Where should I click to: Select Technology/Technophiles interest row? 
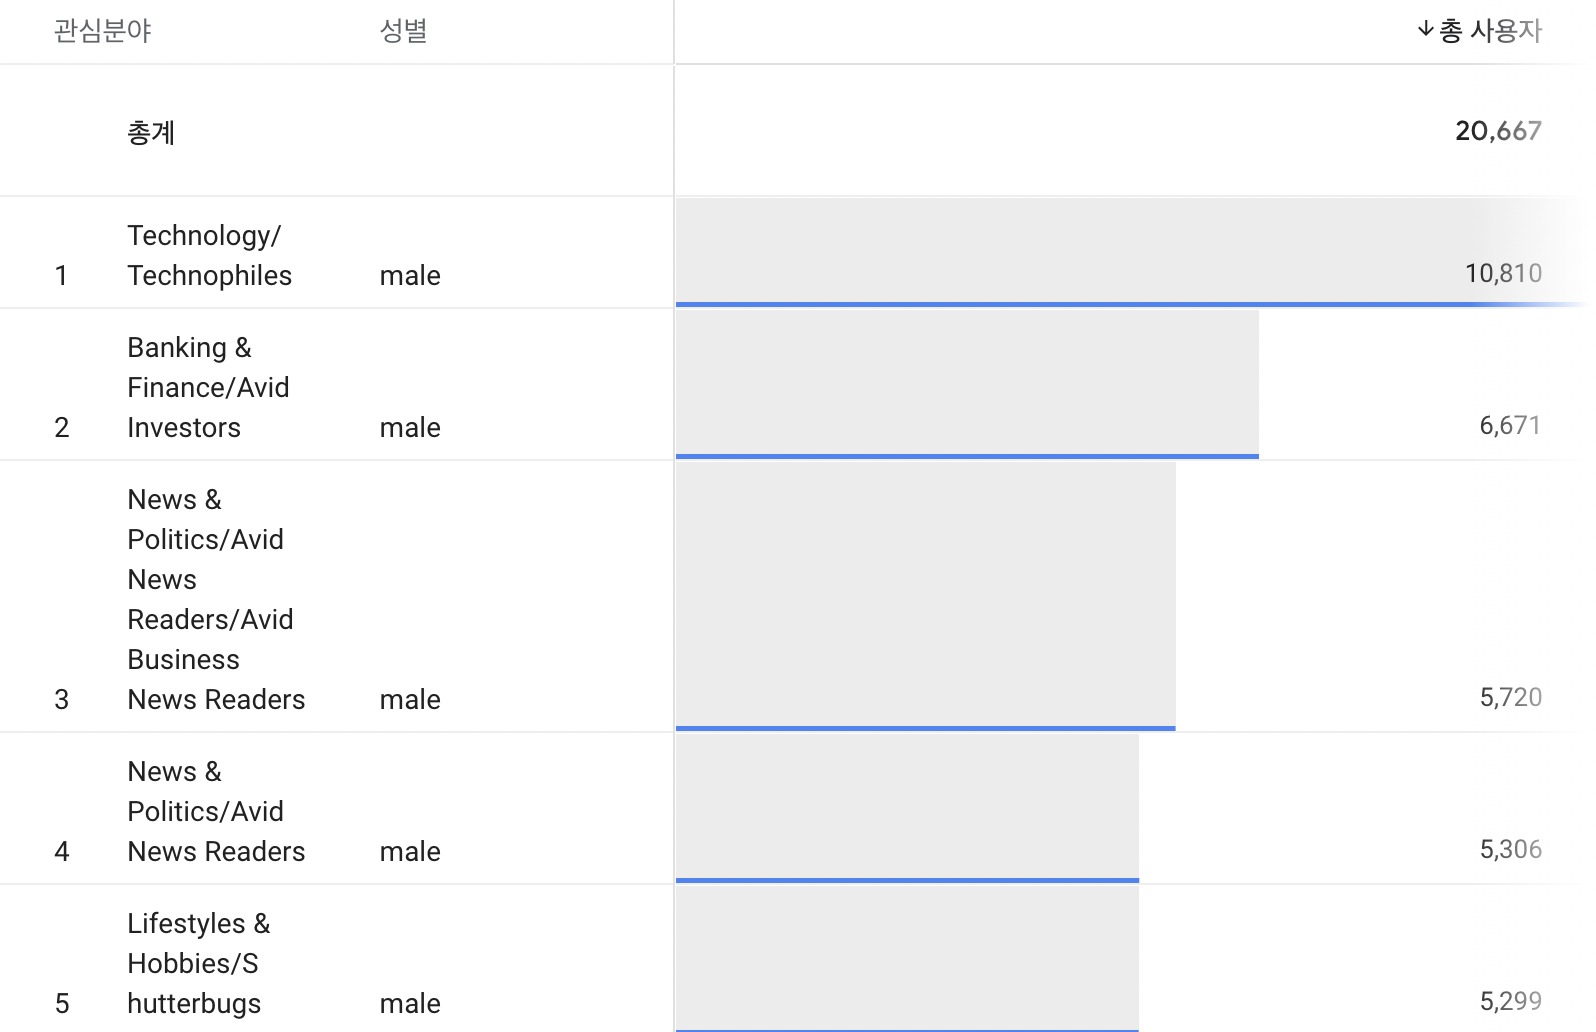coord(209,255)
